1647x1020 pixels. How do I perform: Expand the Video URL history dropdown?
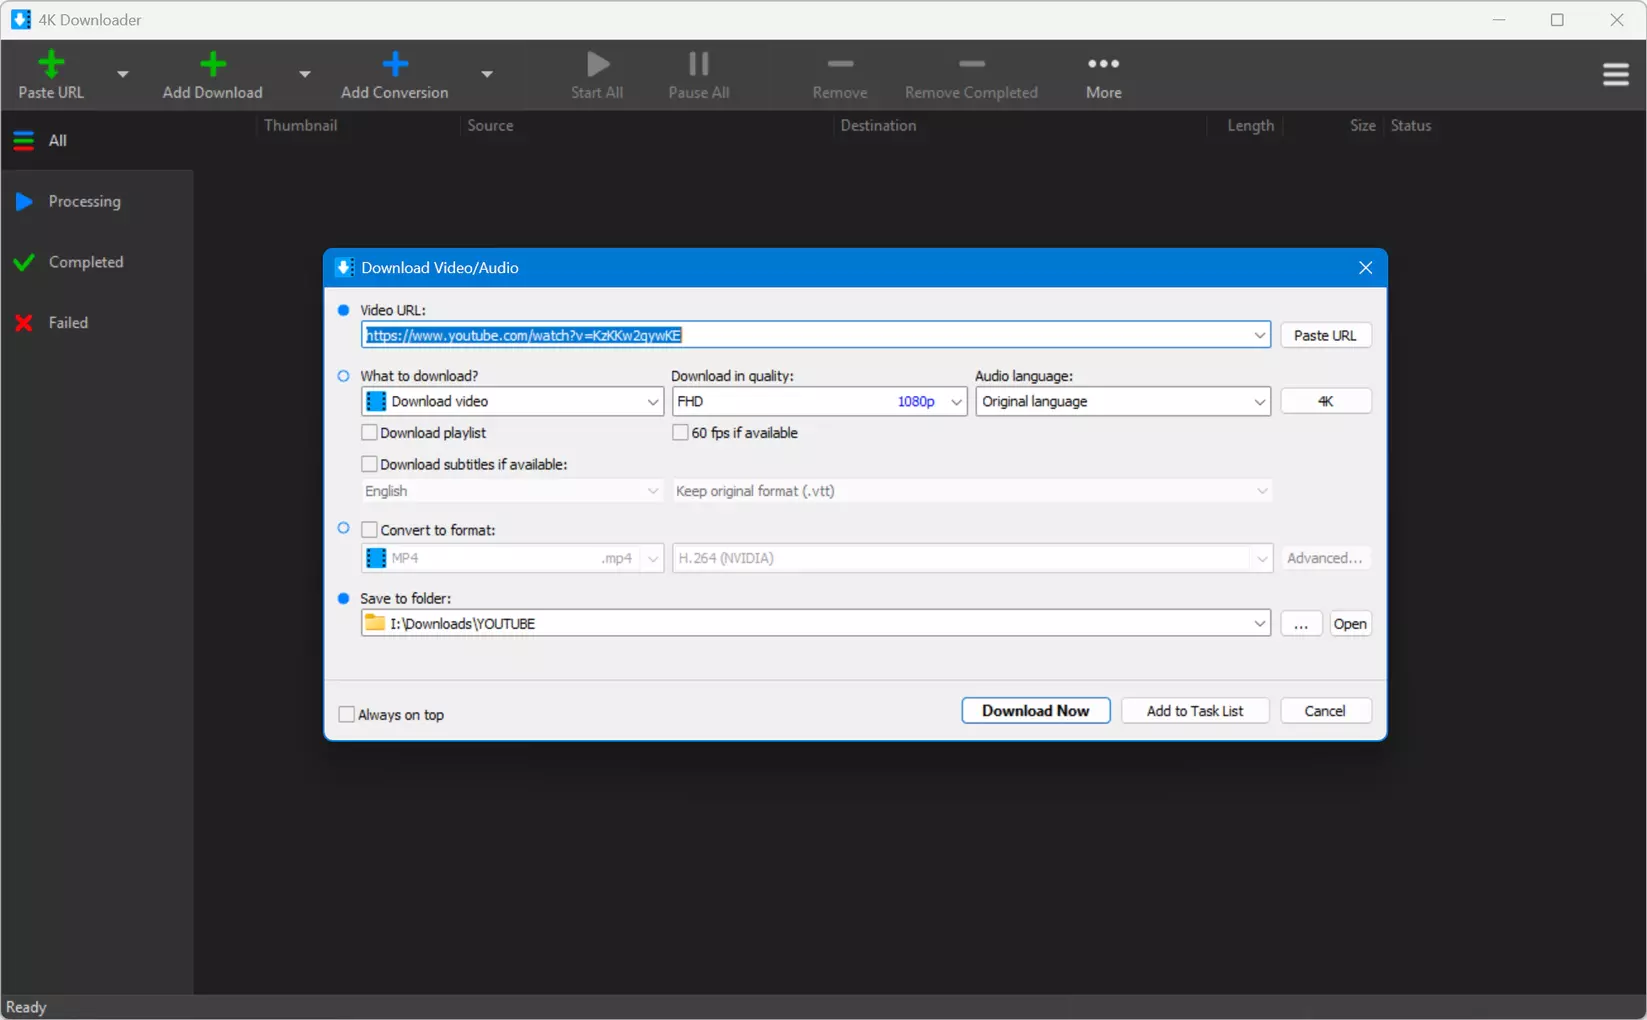pyautogui.click(x=1259, y=335)
